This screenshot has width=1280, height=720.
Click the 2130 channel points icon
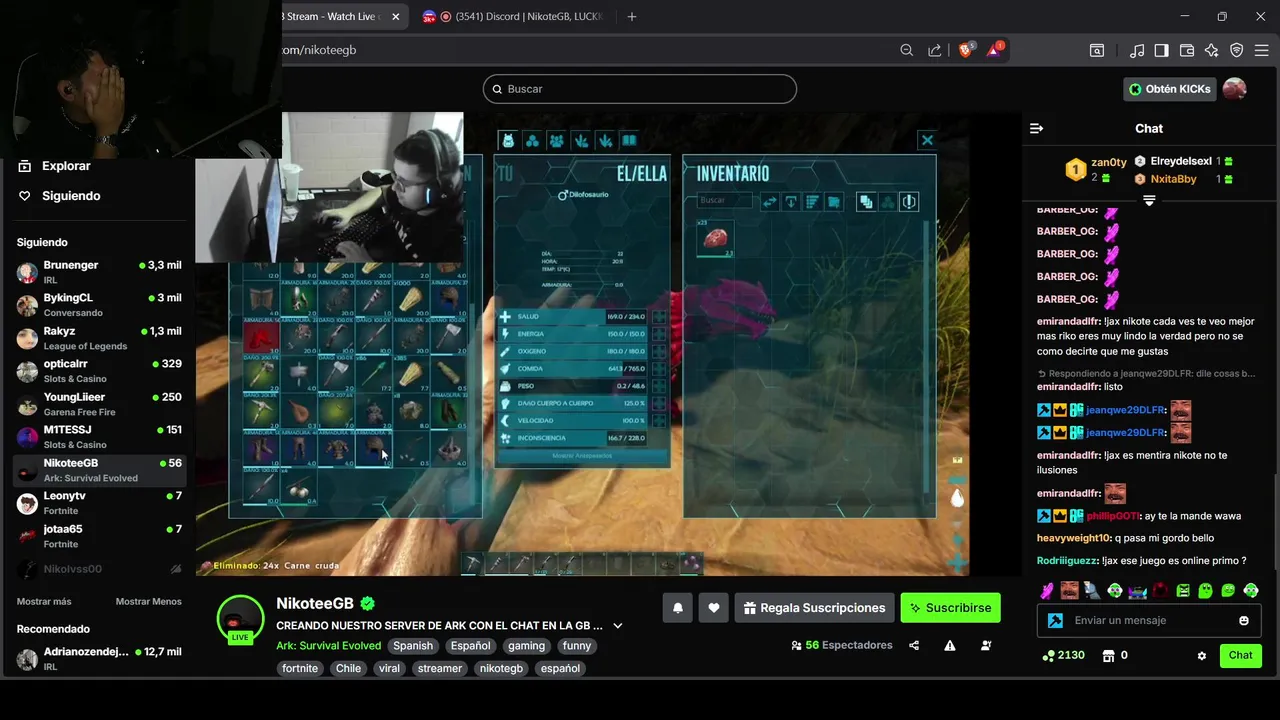click(1048, 656)
